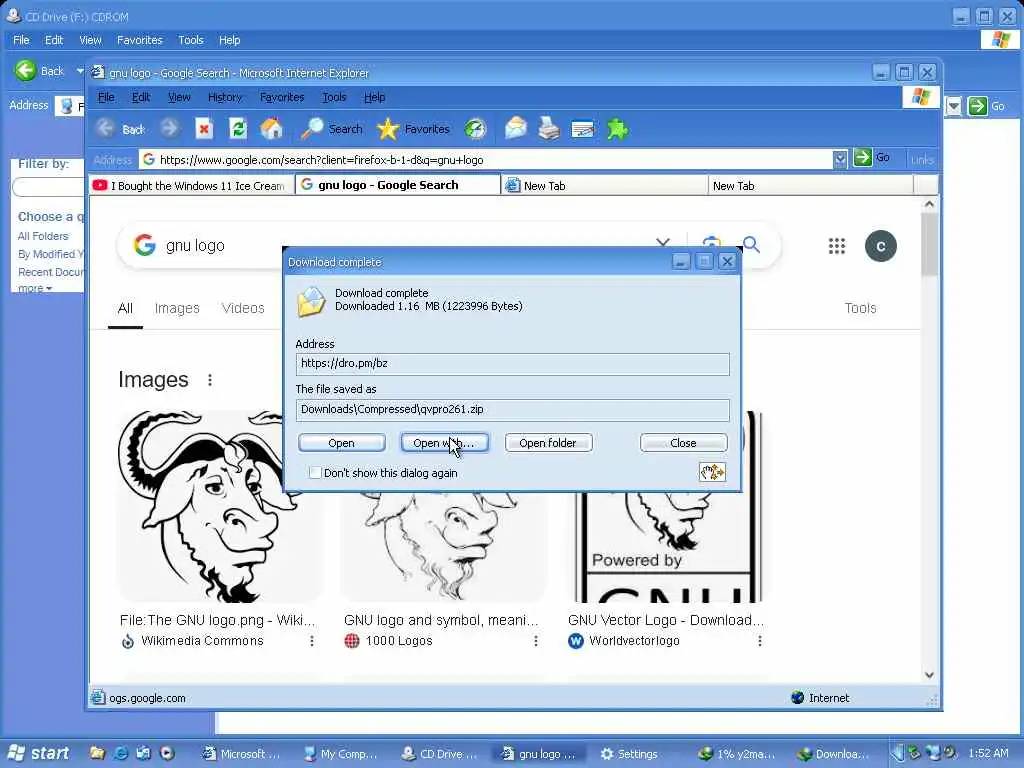The width and height of the screenshot is (1024, 768).
Task: Switch to 'I Bought the Windows 11 Ice Cream' tab
Action: coord(191,185)
